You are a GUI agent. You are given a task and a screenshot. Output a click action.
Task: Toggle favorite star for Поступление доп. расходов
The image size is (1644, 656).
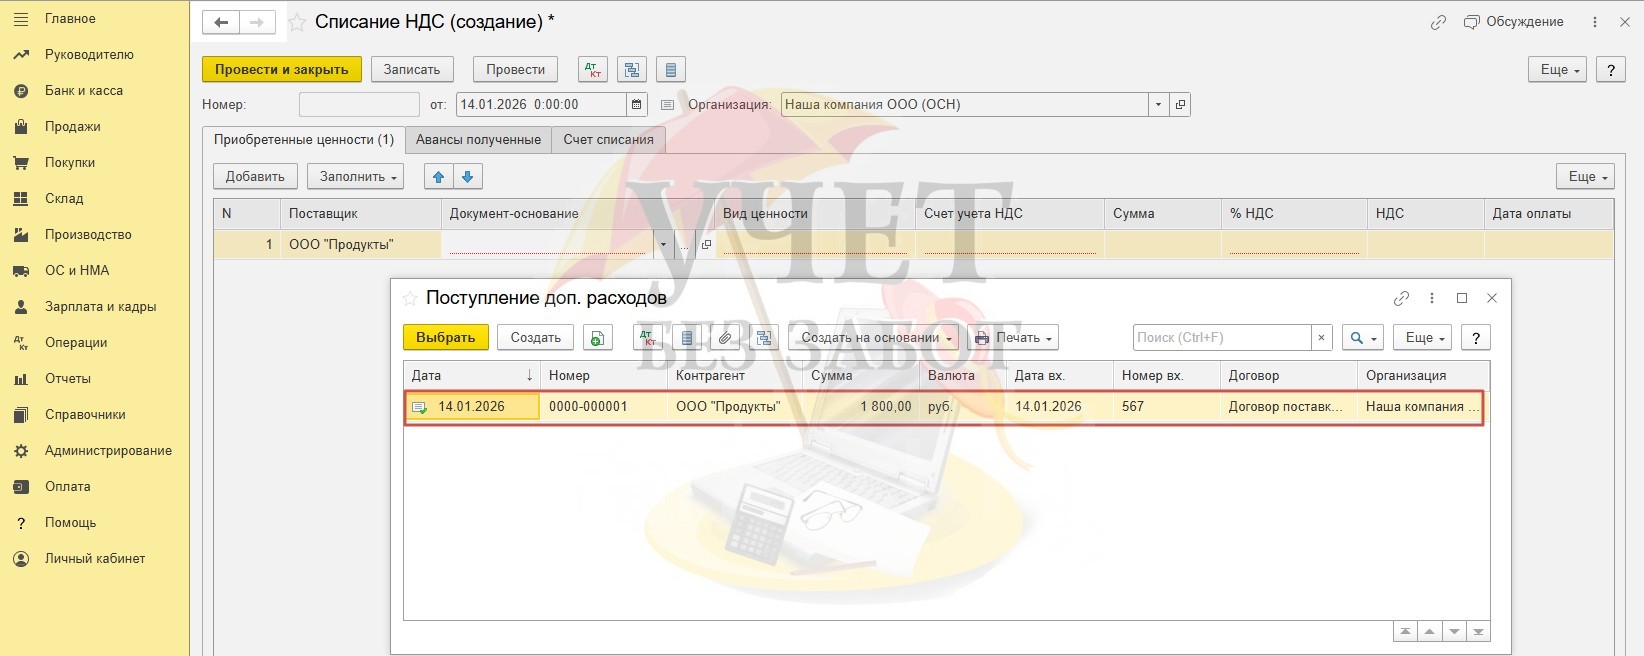tap(409, 298)
